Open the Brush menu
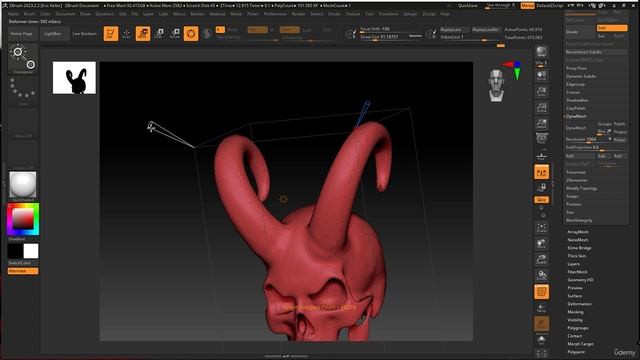640x360 pixels. 29,14
